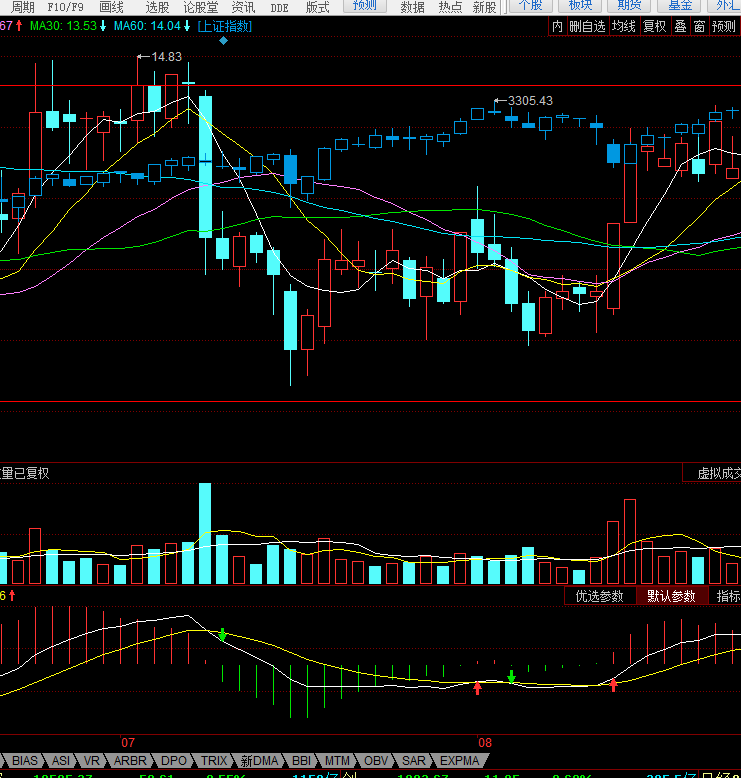Switch to the ASI indicator tab

(61, 760)
